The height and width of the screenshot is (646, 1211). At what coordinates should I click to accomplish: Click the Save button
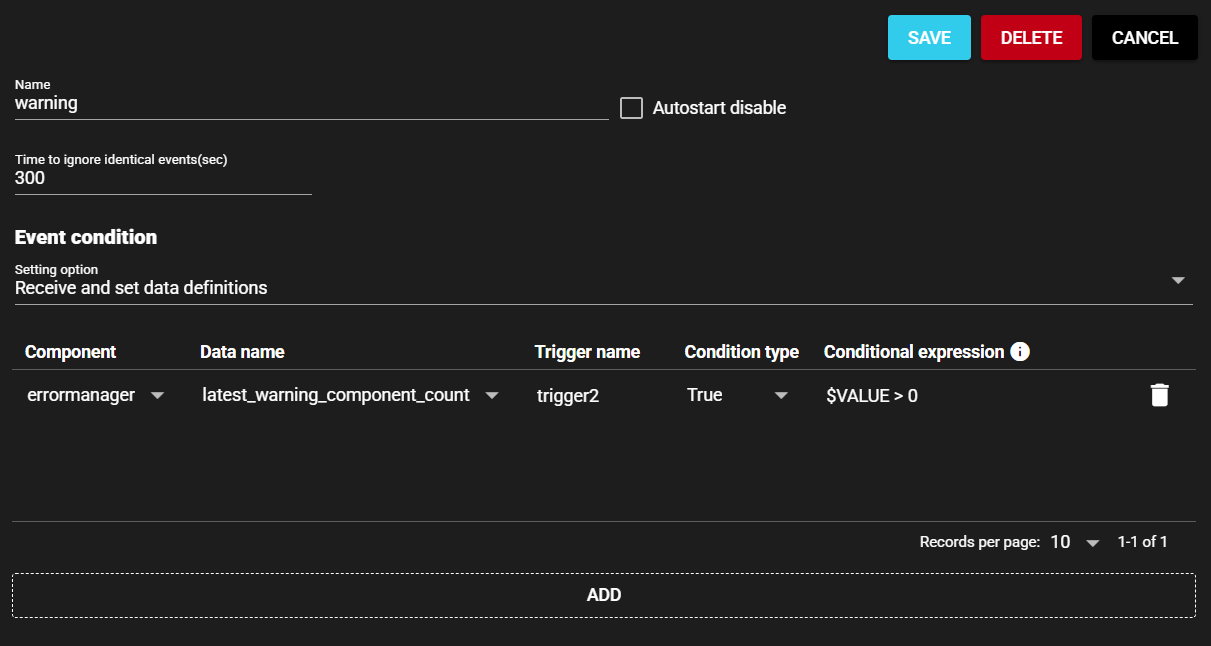coord(928,38)
